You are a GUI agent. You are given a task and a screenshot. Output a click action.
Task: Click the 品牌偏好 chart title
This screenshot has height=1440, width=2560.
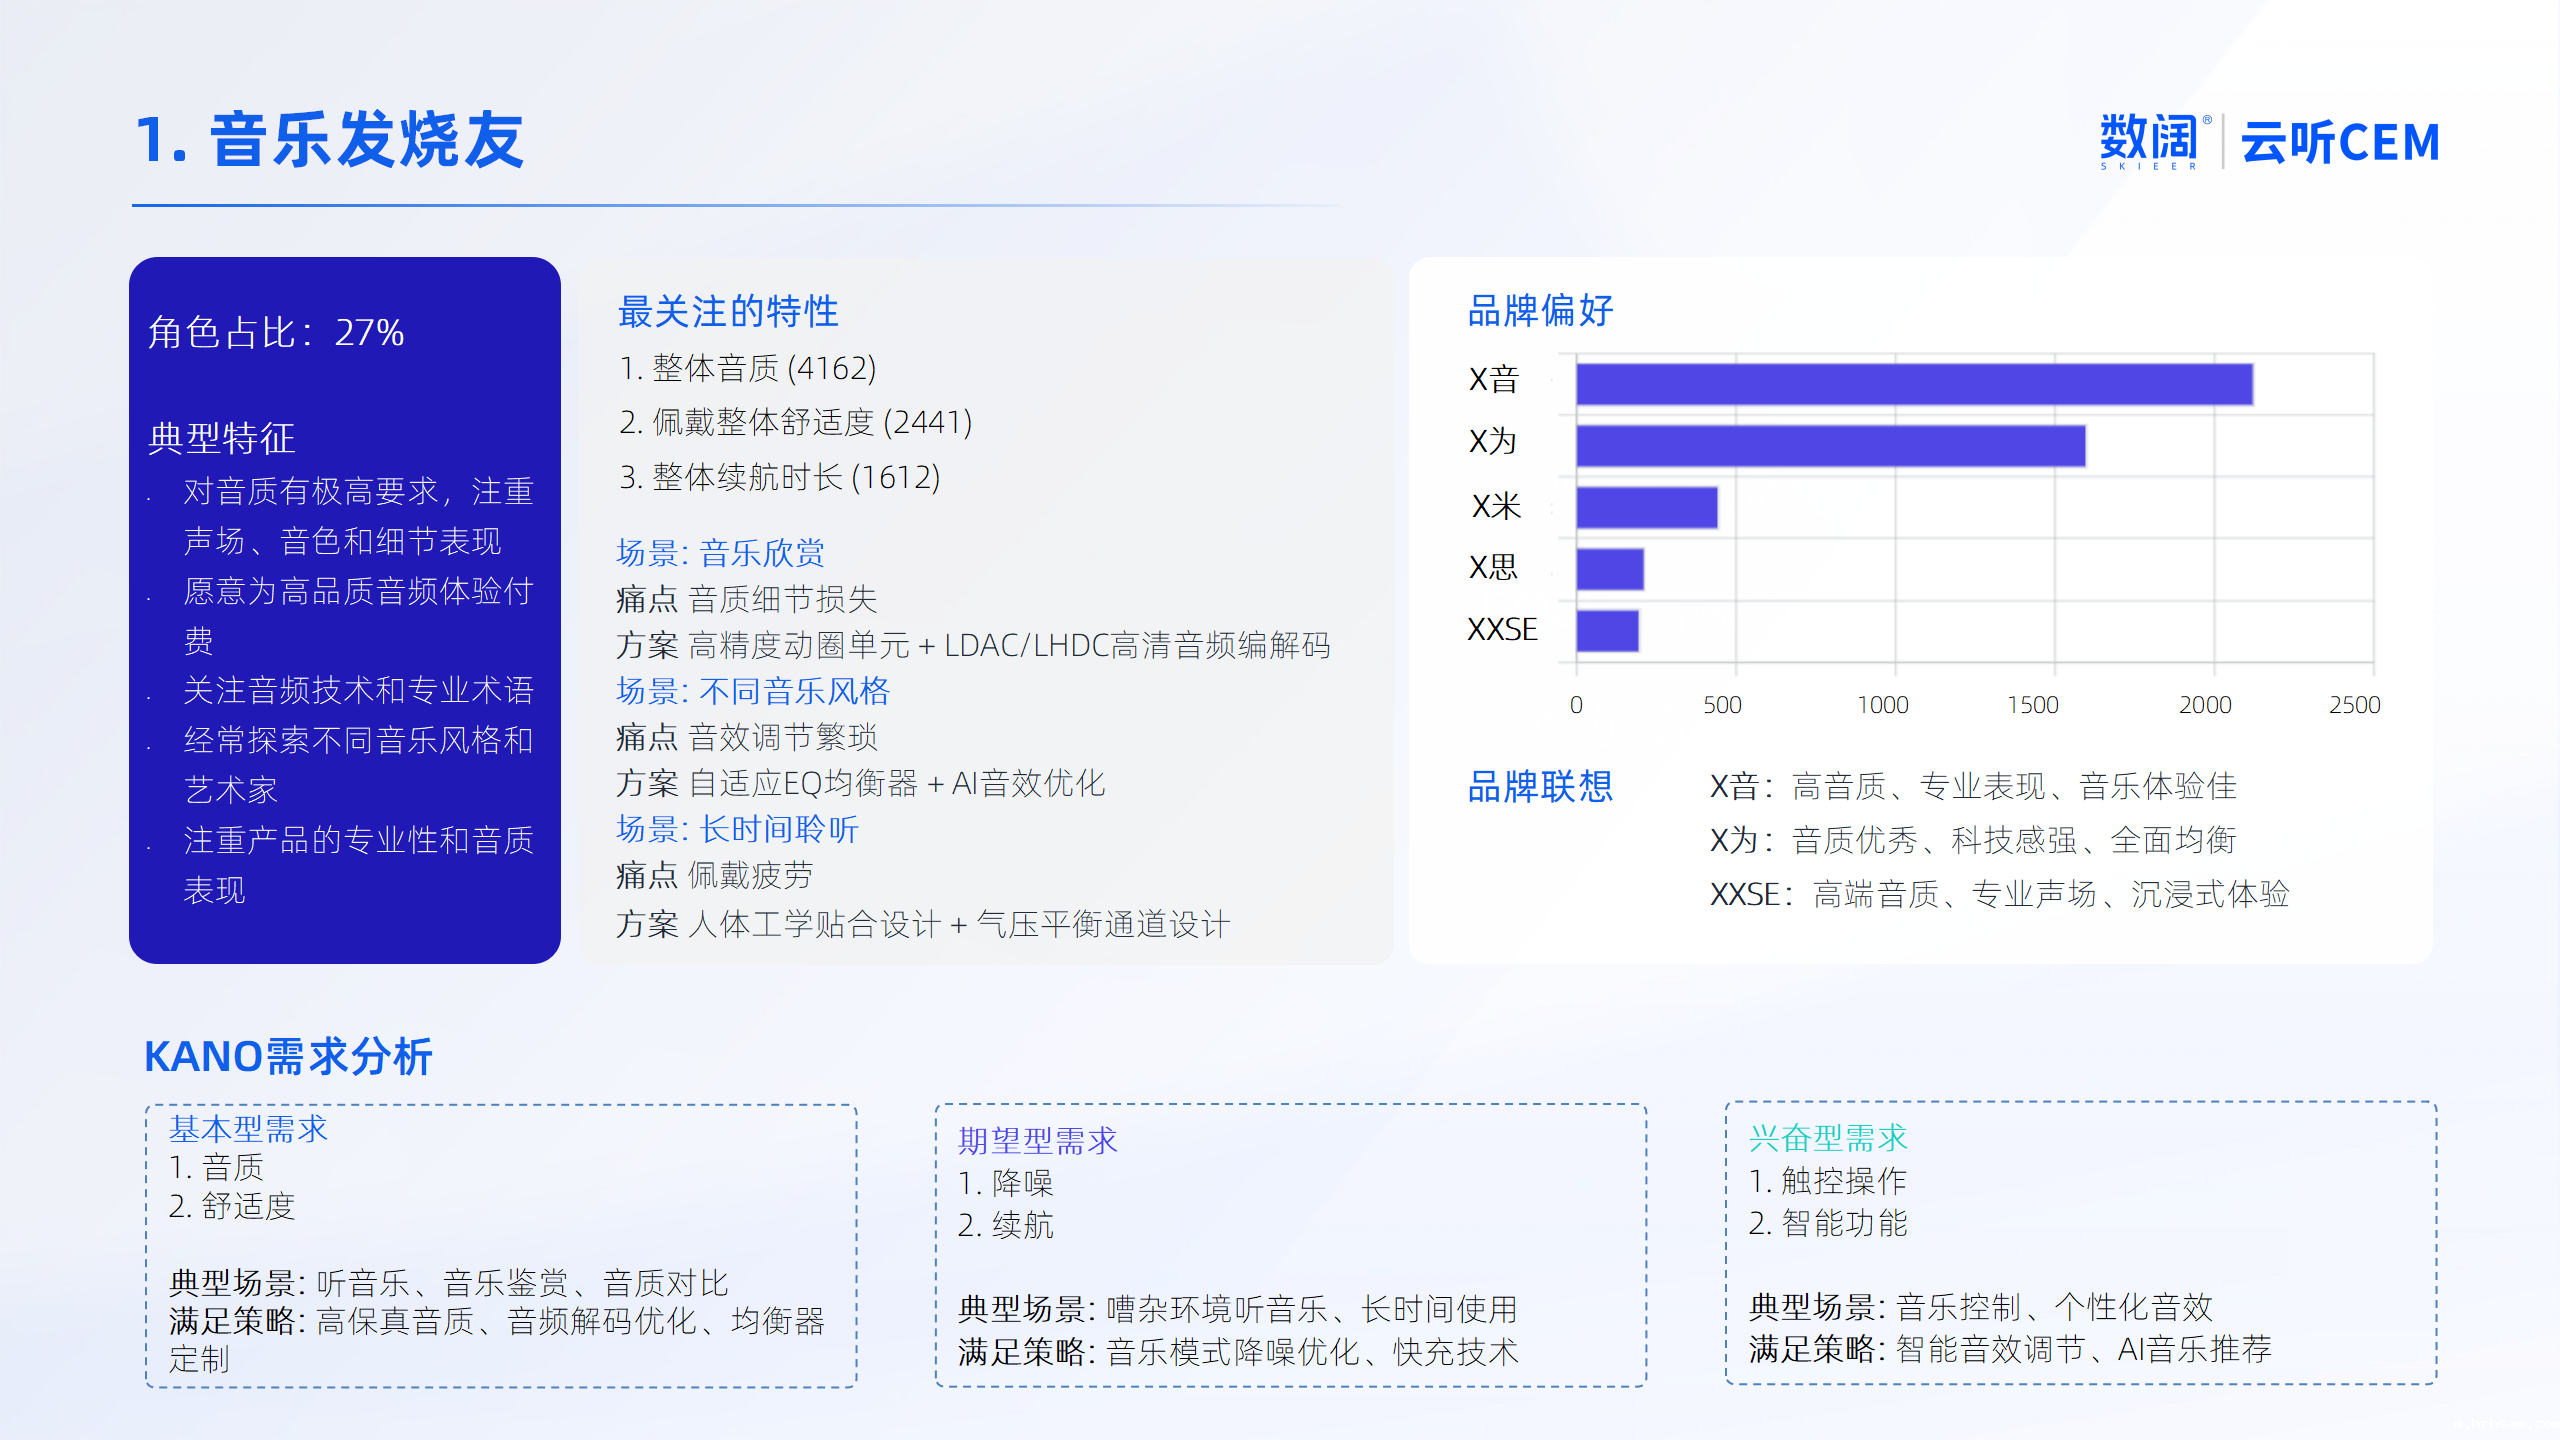click(x=1539, y=310)
